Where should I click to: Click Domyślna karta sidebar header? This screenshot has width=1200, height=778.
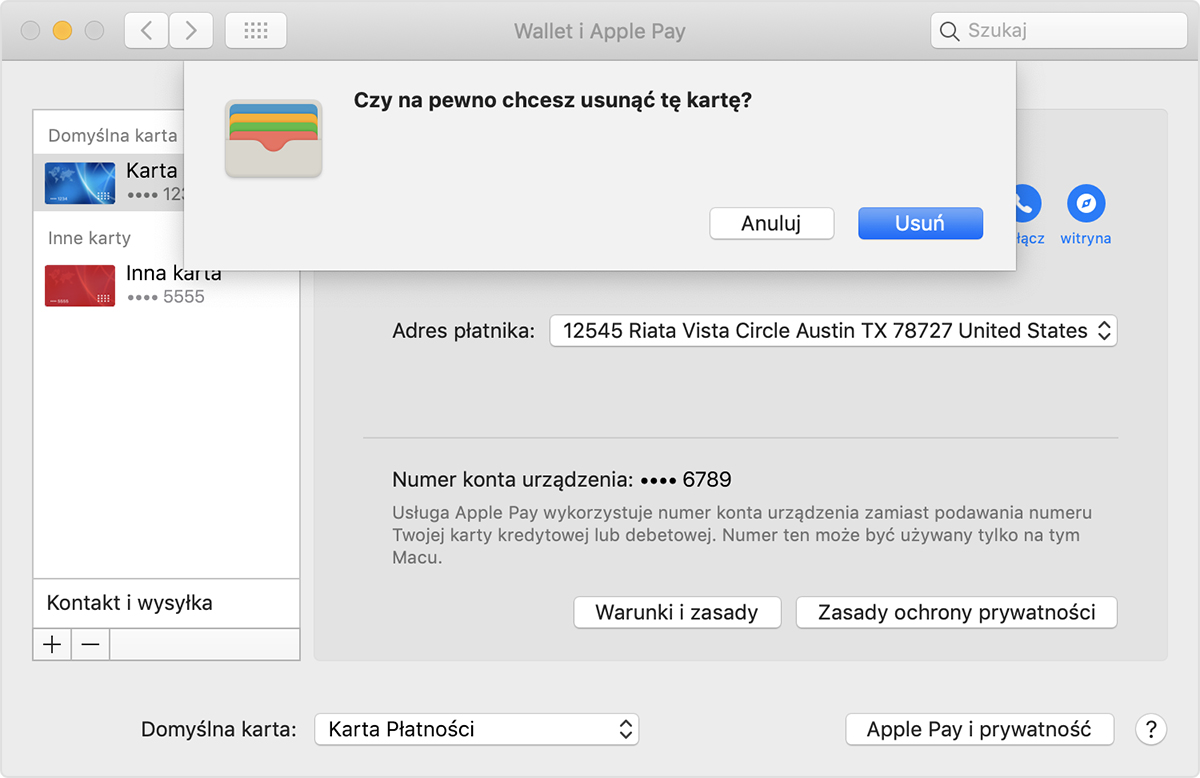click(113, 135)
